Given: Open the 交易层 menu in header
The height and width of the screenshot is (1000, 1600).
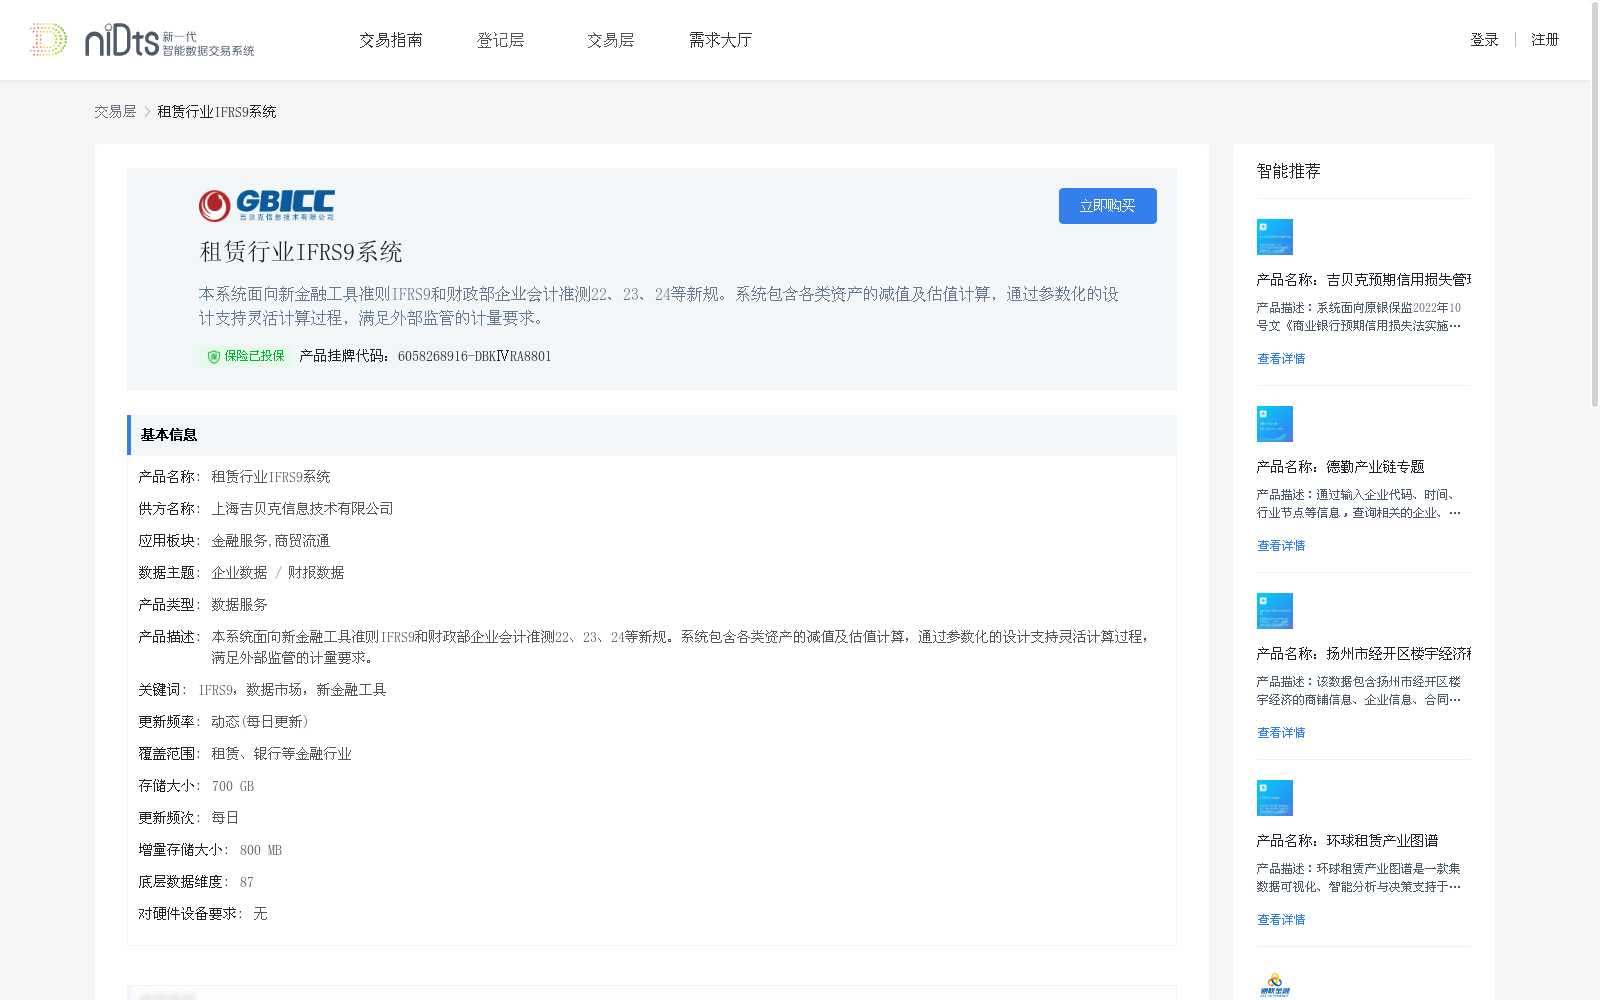Looking at the screenshot, I should (x=611, y=40).
